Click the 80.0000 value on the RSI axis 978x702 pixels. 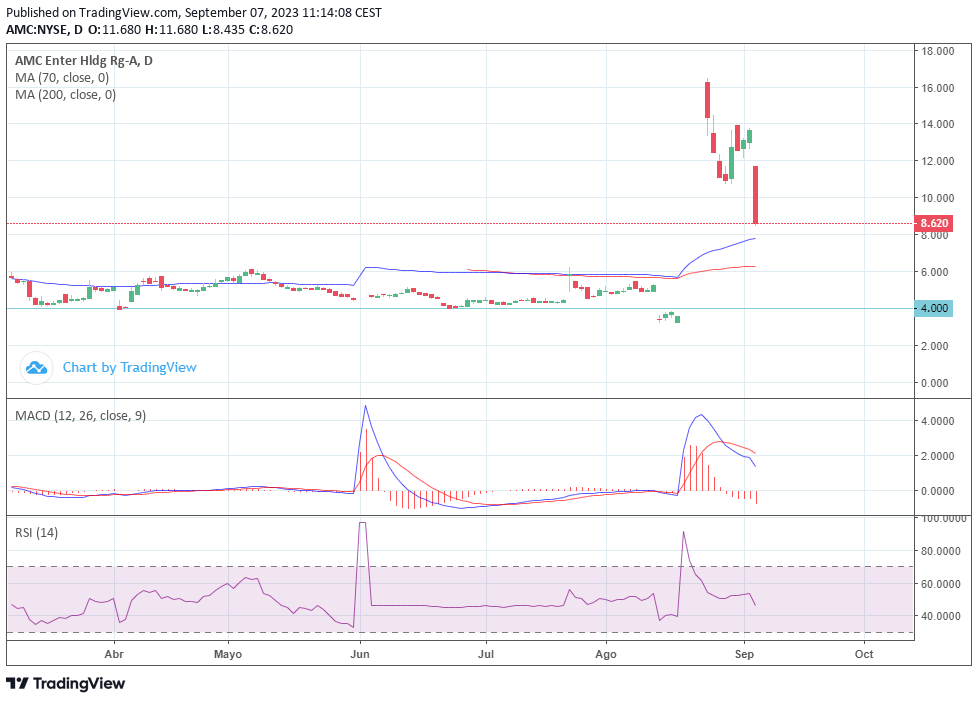point(941,551)
